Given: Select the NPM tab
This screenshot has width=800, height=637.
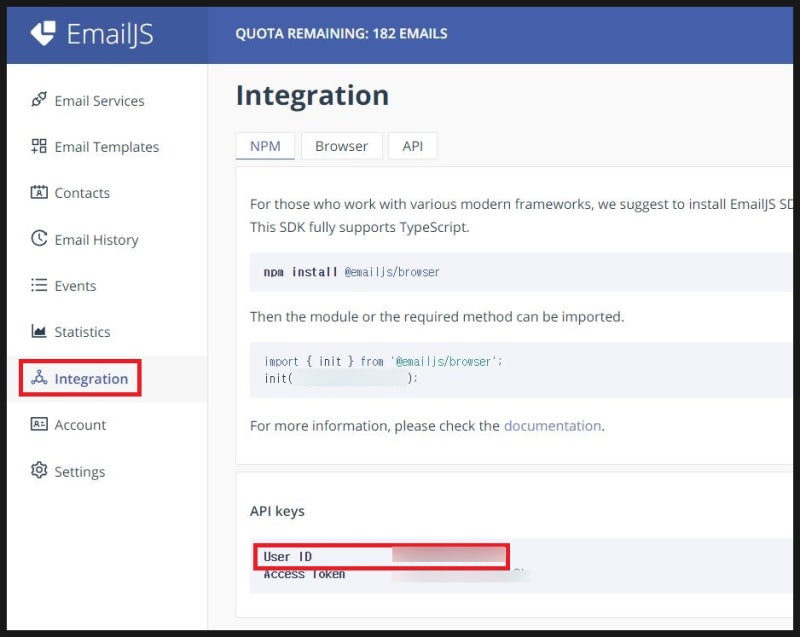Looking at the screenshot, I should coord(264,145).
